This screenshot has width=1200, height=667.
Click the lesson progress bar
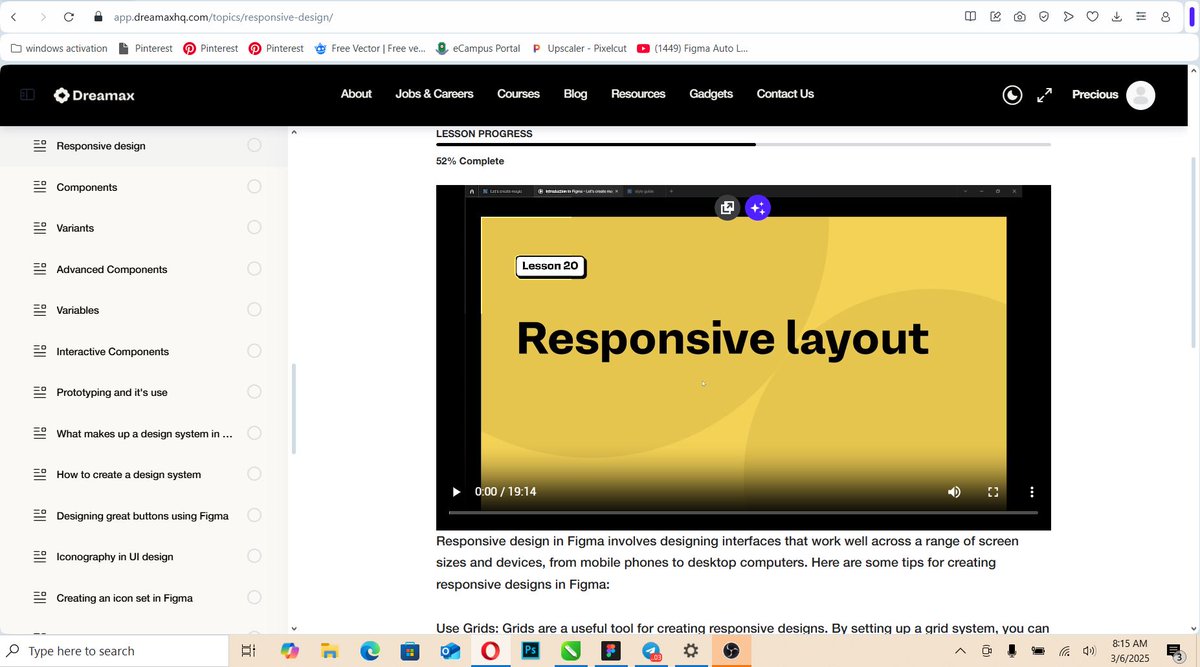pos(743,145)
